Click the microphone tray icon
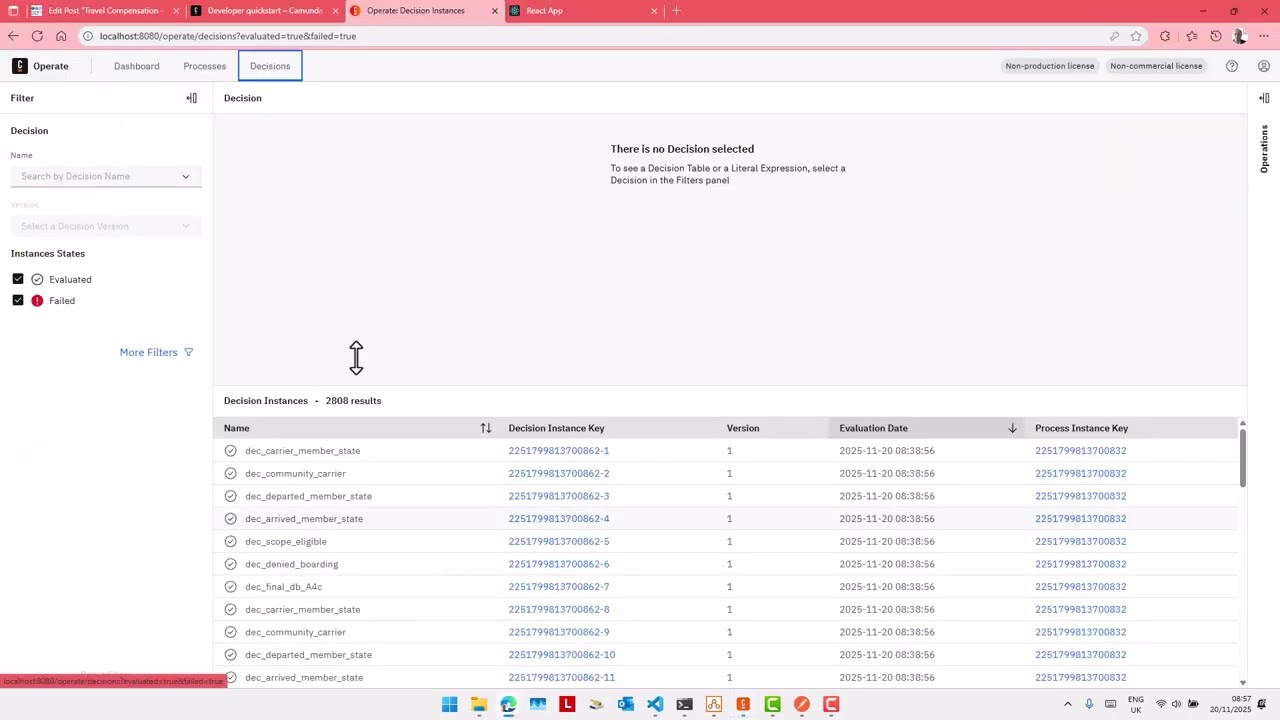 [1089, 704]
